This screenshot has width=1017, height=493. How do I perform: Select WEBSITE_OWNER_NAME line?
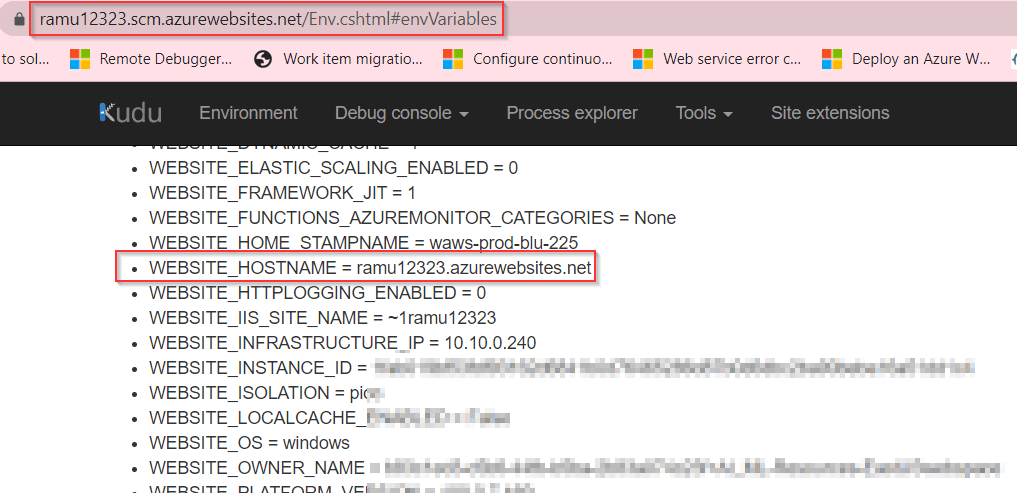575,468
